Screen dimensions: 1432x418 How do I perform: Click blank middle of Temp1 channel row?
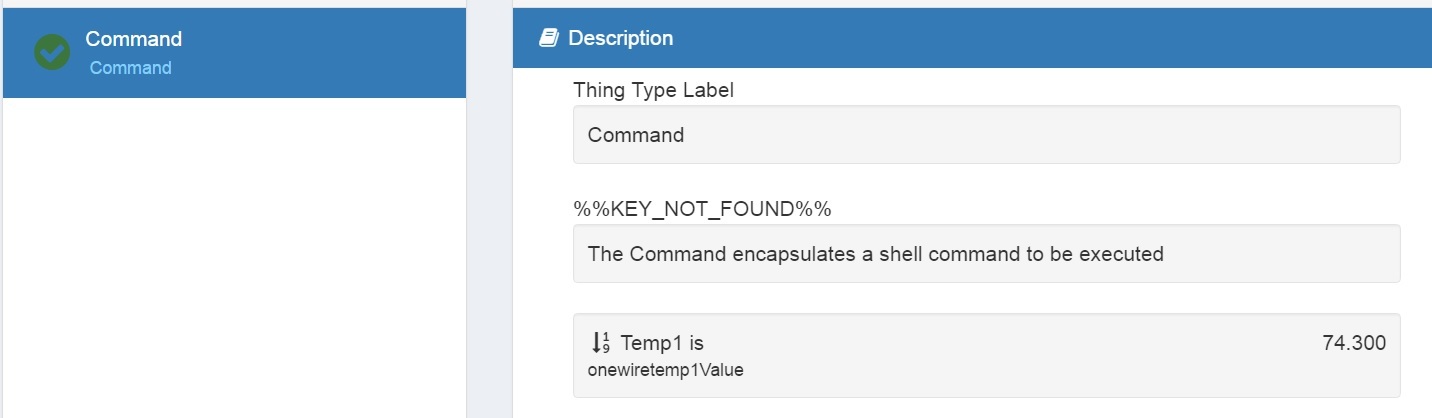pyautogui.click(x=1000, y=355)
